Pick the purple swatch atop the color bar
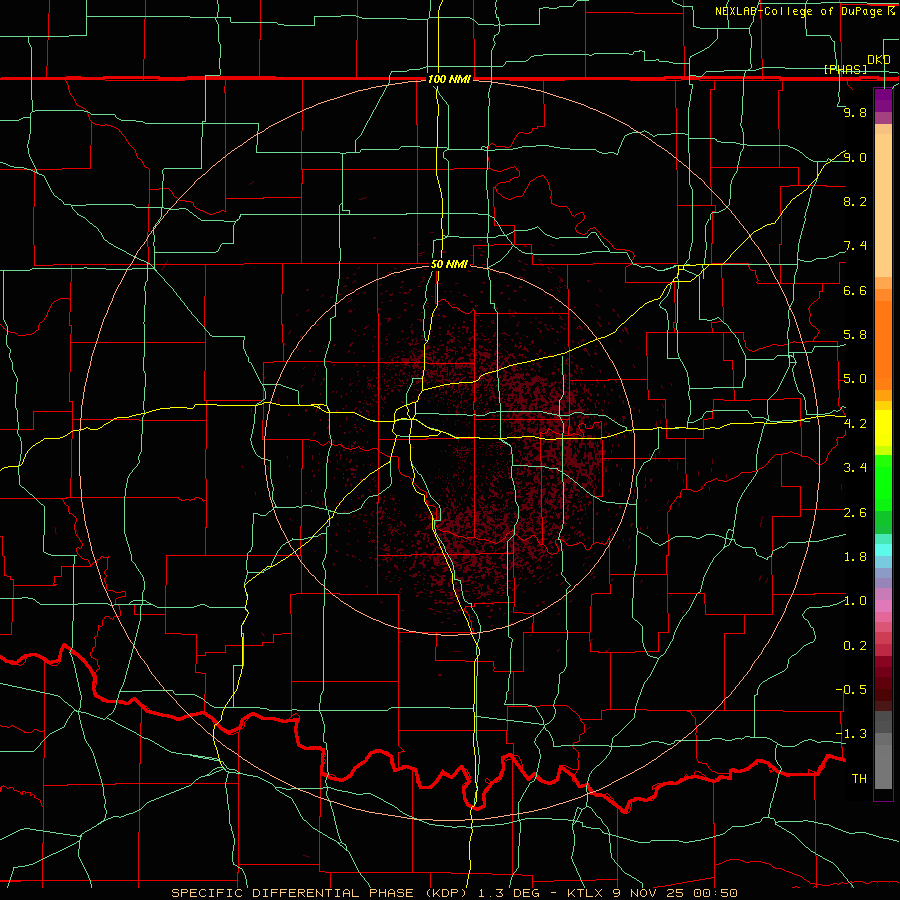The height and width of the screenshot is (900, 900). point(883,100)
